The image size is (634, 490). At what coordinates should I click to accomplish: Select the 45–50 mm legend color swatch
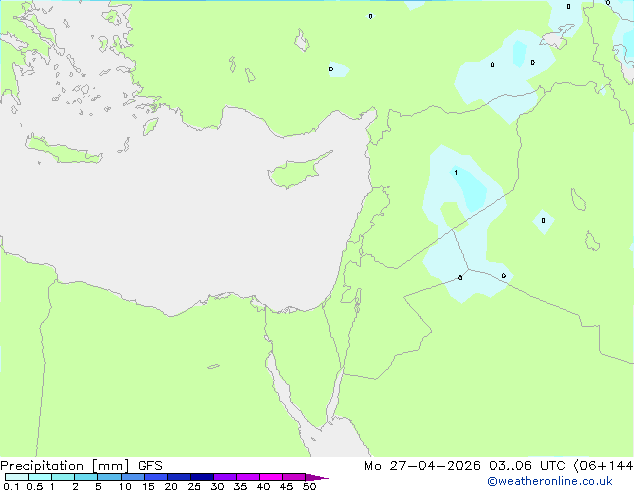click(294, 477)
